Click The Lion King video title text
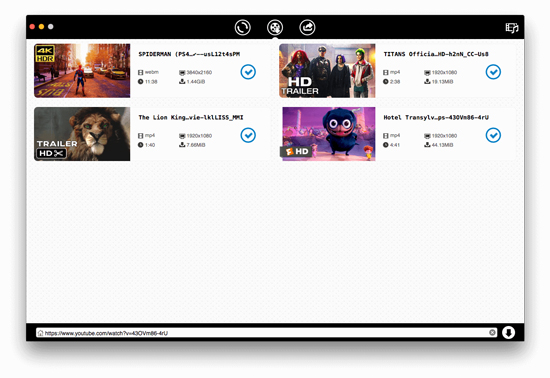 coord(191,117)
